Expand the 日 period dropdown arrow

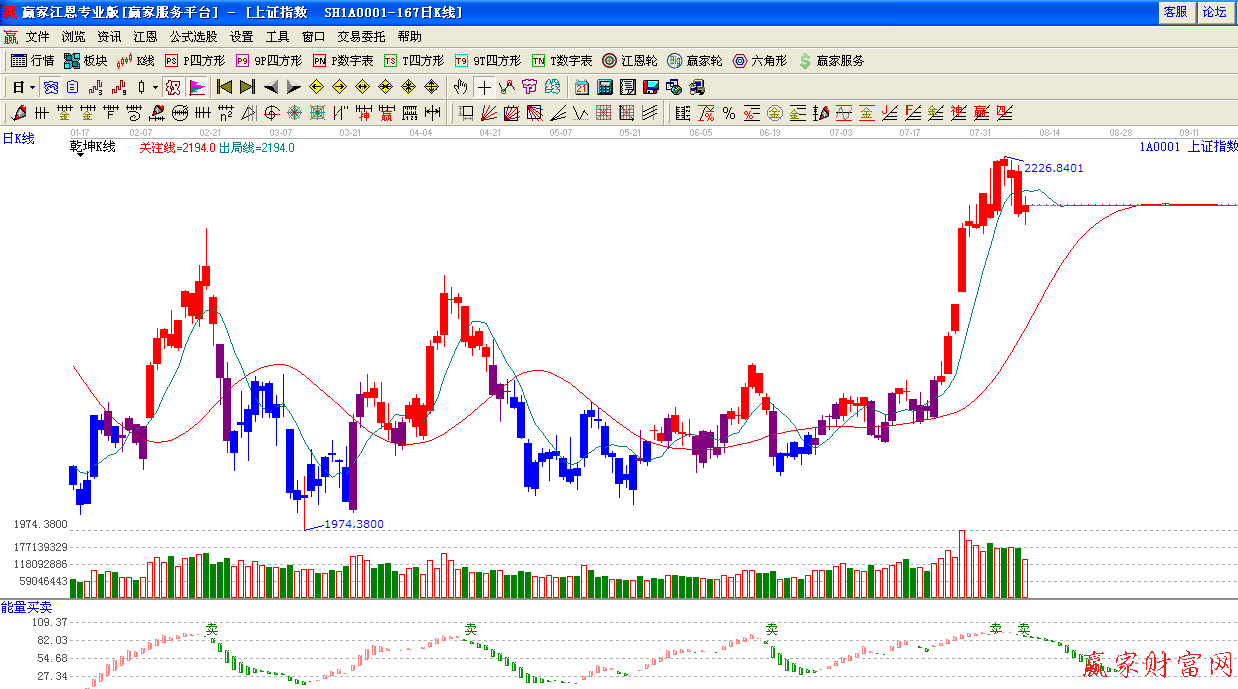[x=32, y=87]
